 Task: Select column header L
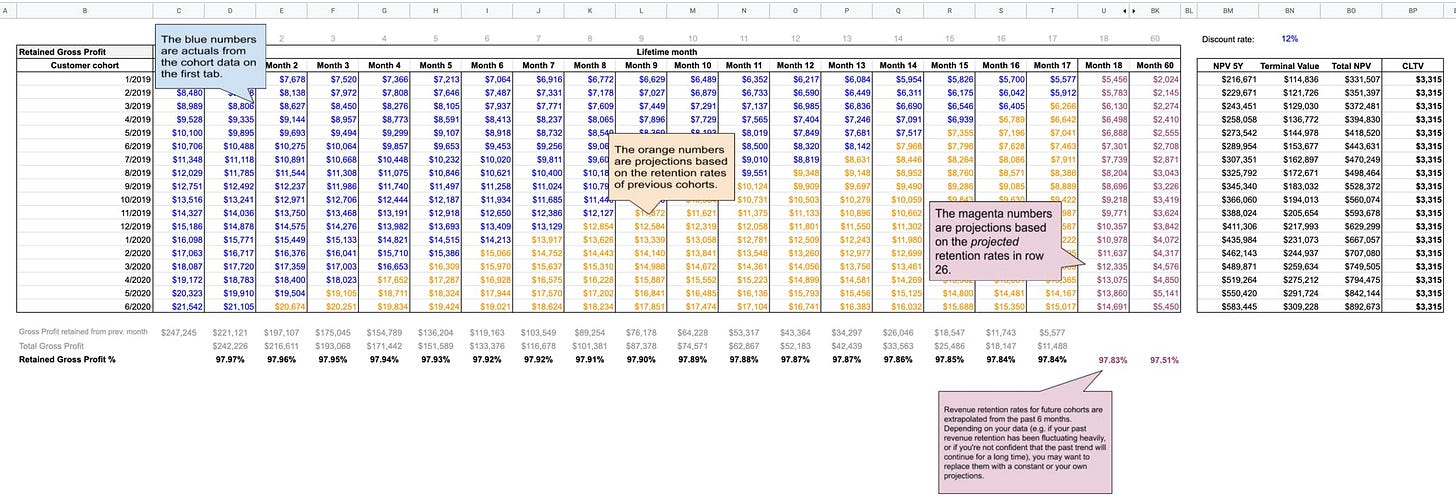tap(643, 9)
